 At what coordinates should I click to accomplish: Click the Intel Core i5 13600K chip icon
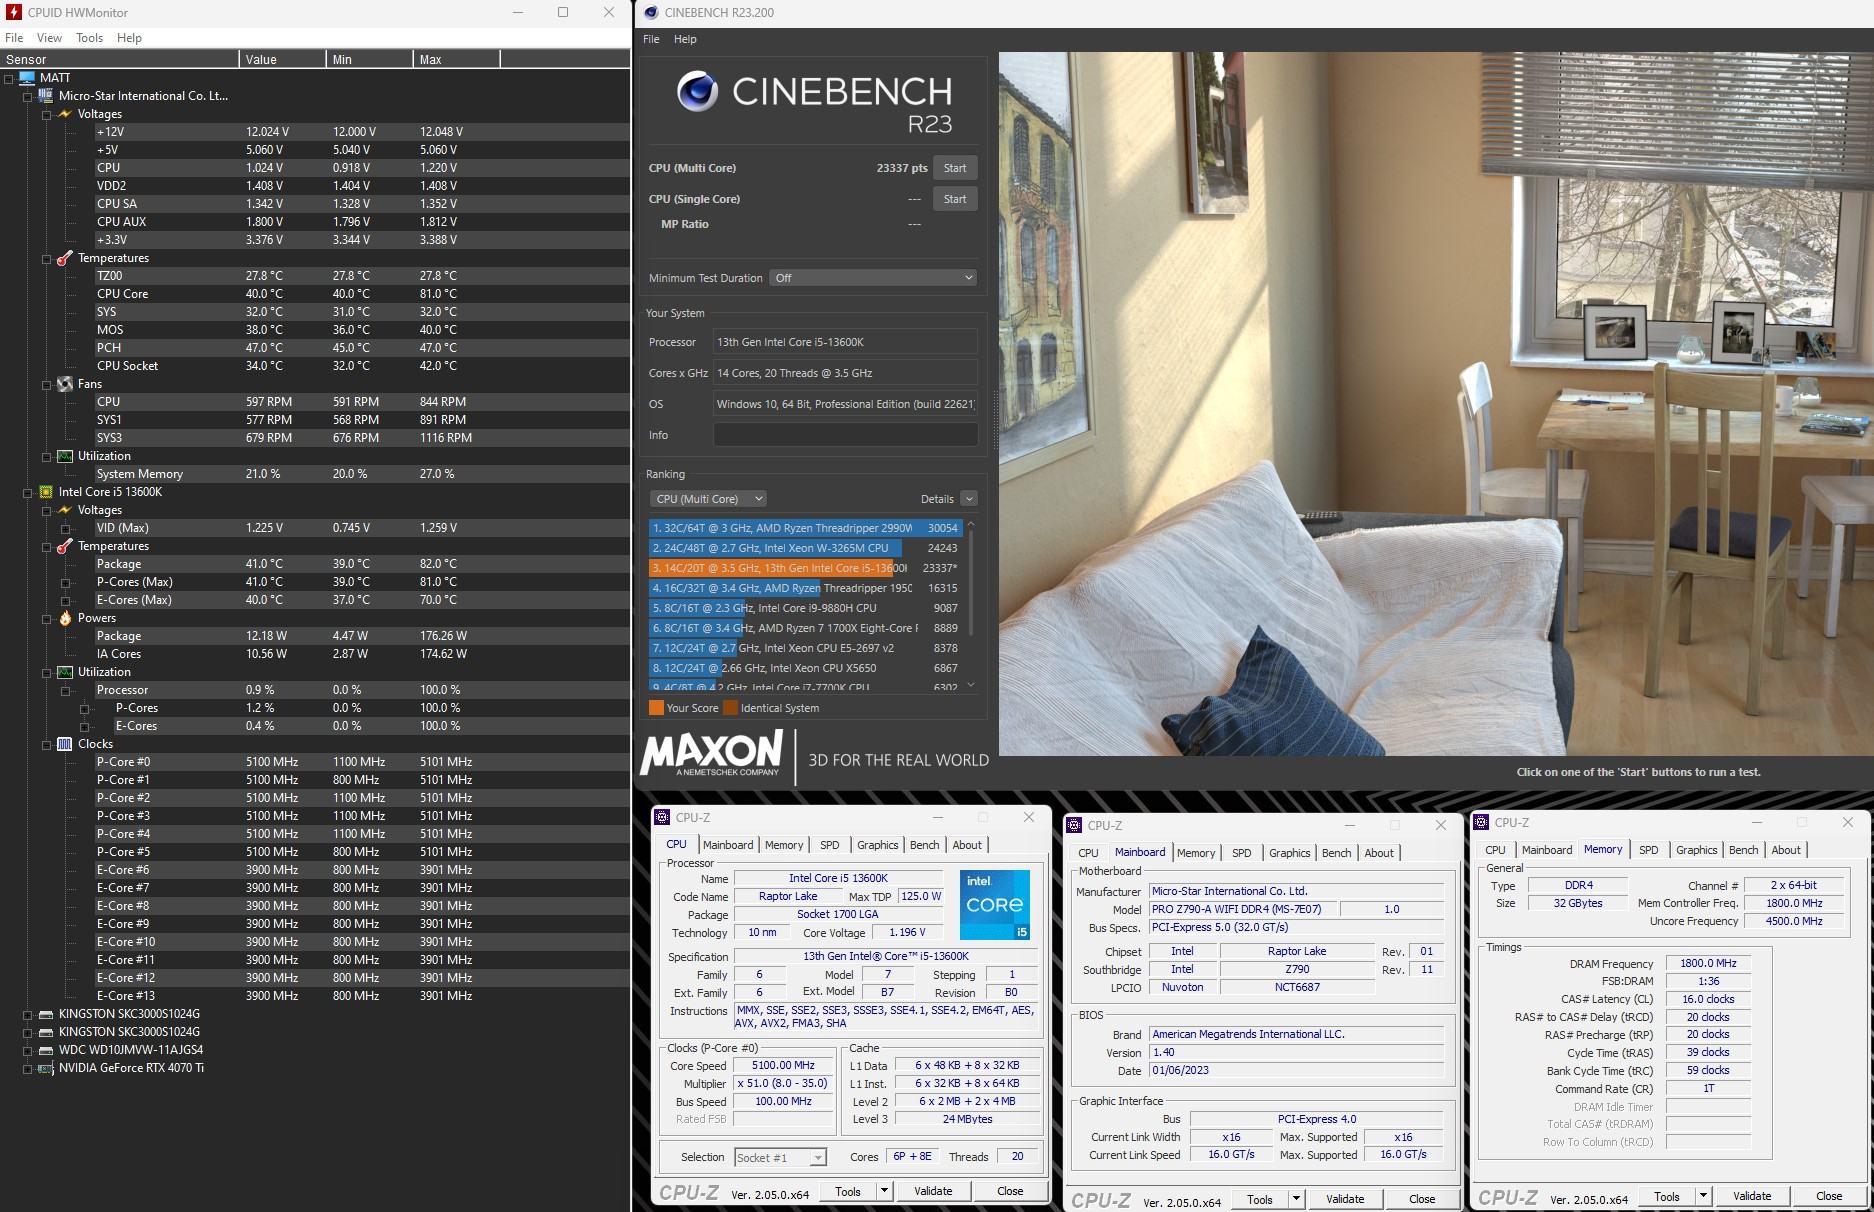coord(45,492)
